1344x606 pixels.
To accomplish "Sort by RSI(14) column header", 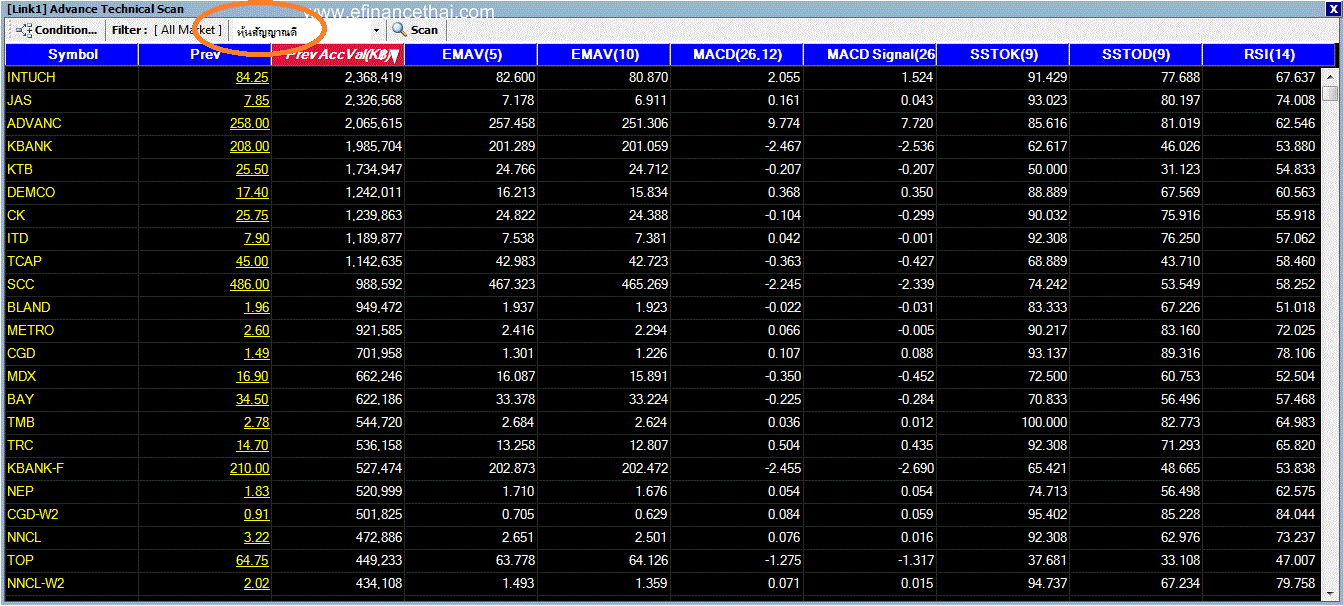I will point(1269,54).
